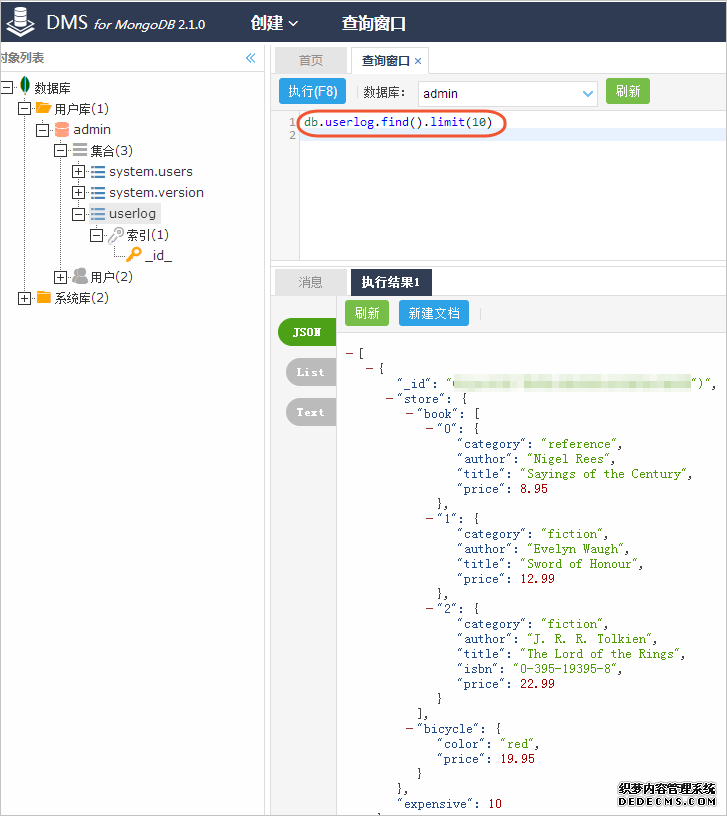
Task: Select the userlog collection in tree
Action: (133, 214)
